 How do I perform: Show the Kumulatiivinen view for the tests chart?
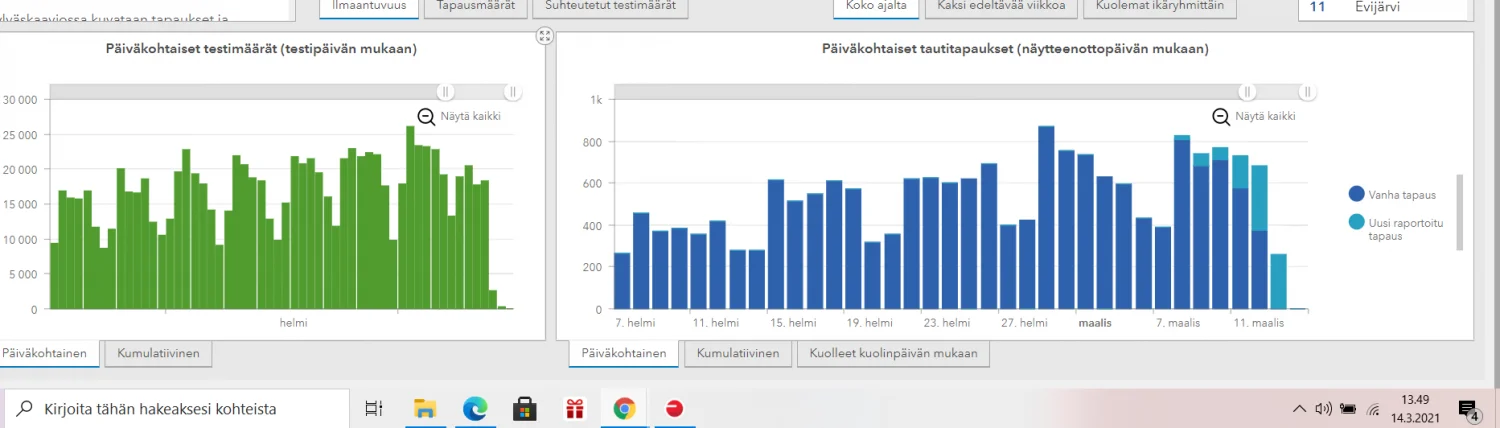158,353
